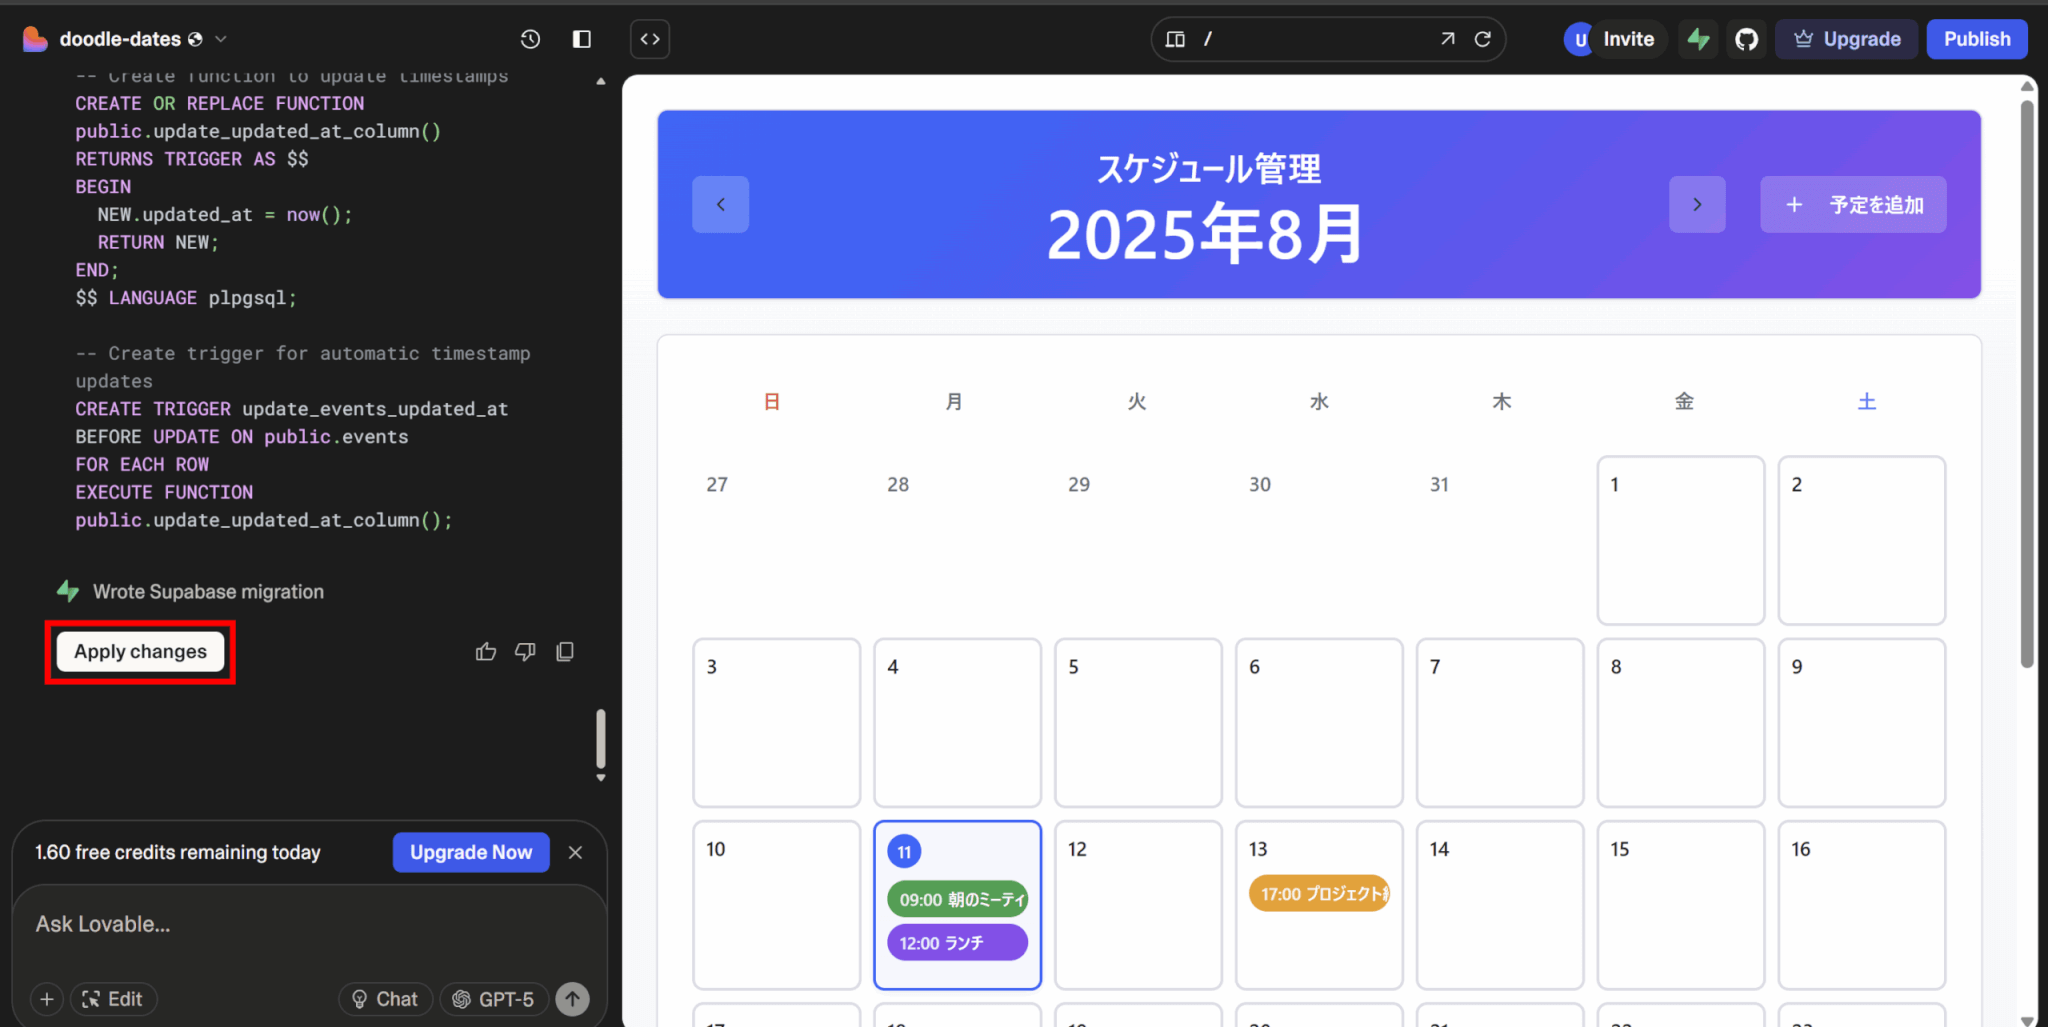The height and width of the screenshot is (1027, 2048).
Task: Click Wrote Supabase migration text
Action: pyautogui.click(x=208, y=592)
